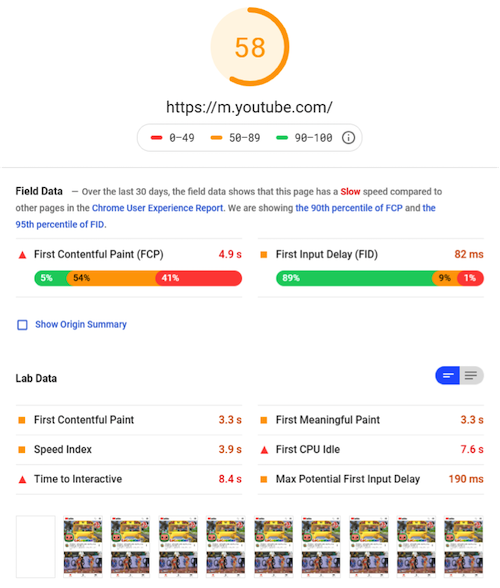Click the orange square beside First Input Delay (FID)

[264, 255]
